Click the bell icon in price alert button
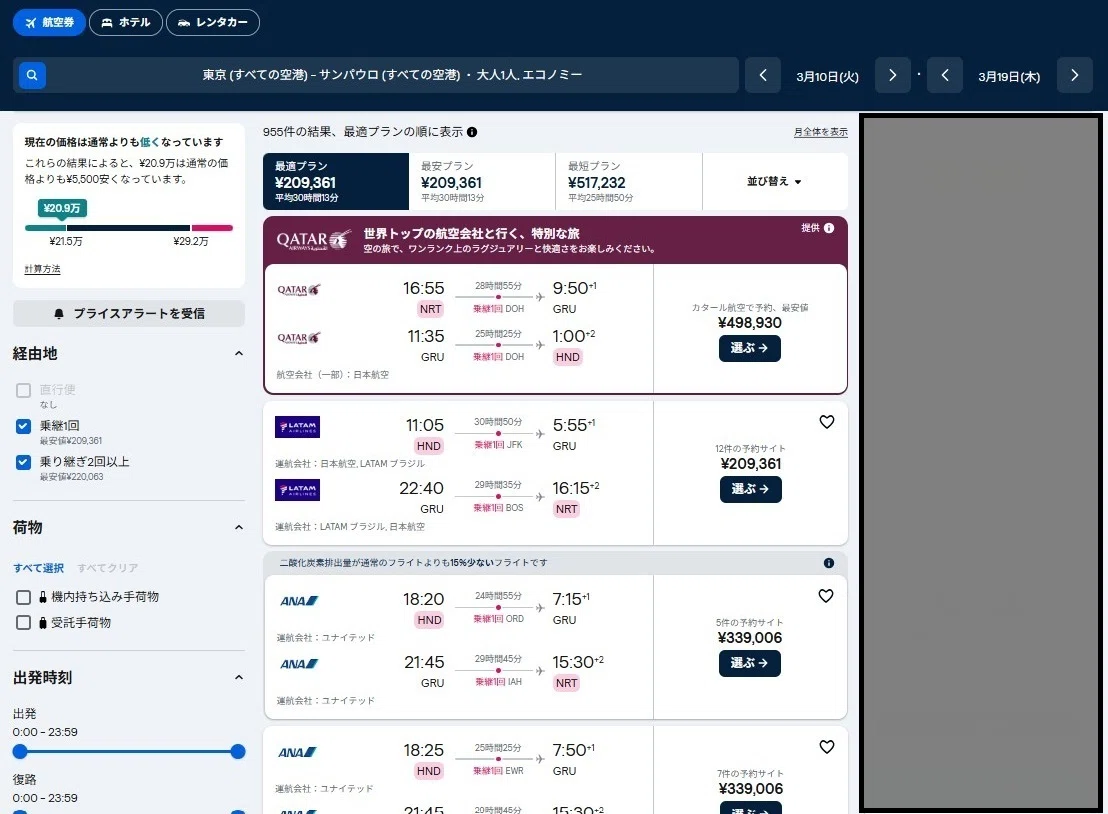Image resolution: width=1108 pixels, height=814 pixels. click(59, 314)
